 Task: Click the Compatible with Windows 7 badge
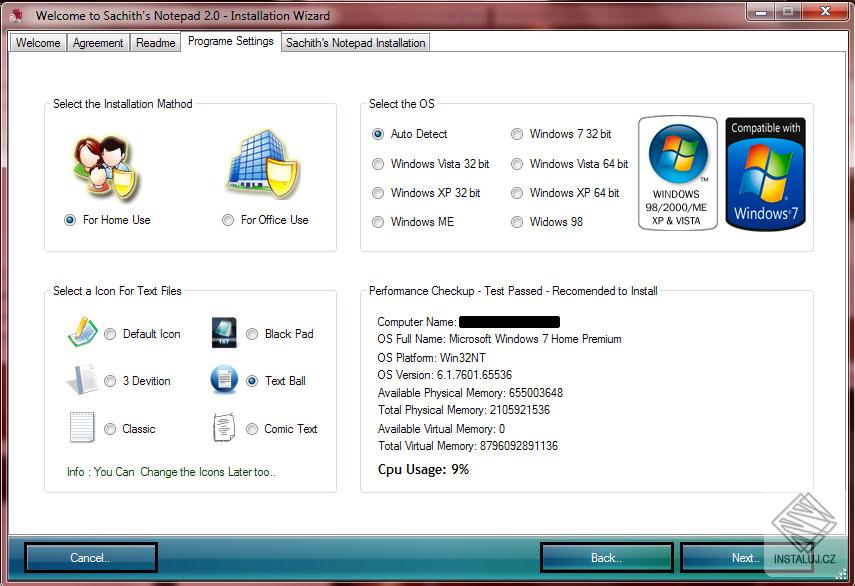[766, 174]
